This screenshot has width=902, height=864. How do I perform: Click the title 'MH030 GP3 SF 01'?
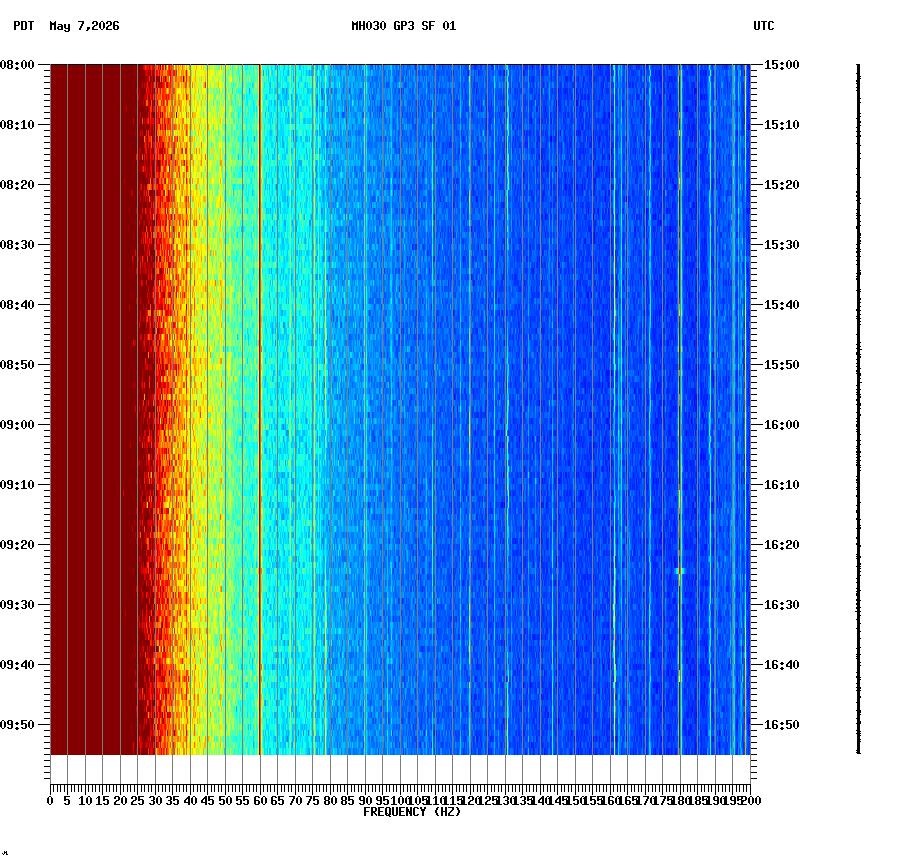pyautogui.click(x=404, y=26)
